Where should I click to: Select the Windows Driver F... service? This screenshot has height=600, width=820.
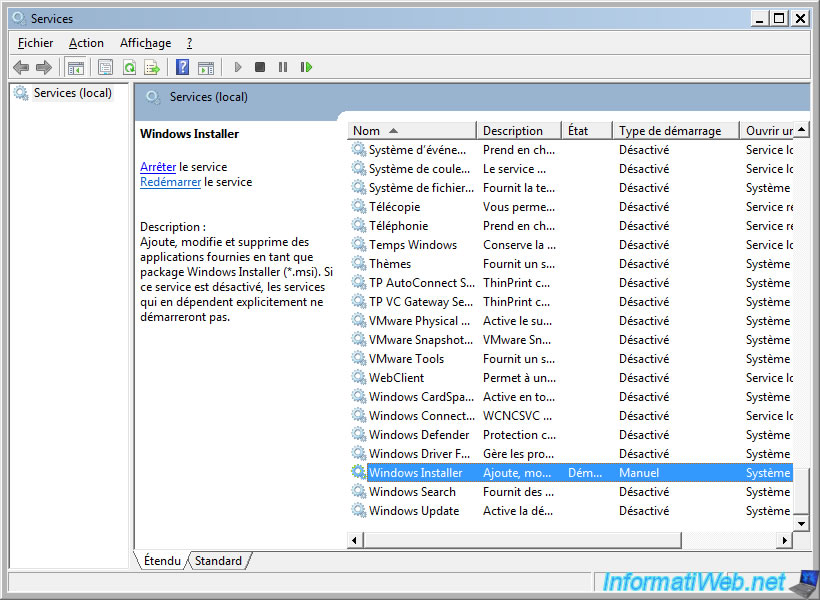[571, 454]
